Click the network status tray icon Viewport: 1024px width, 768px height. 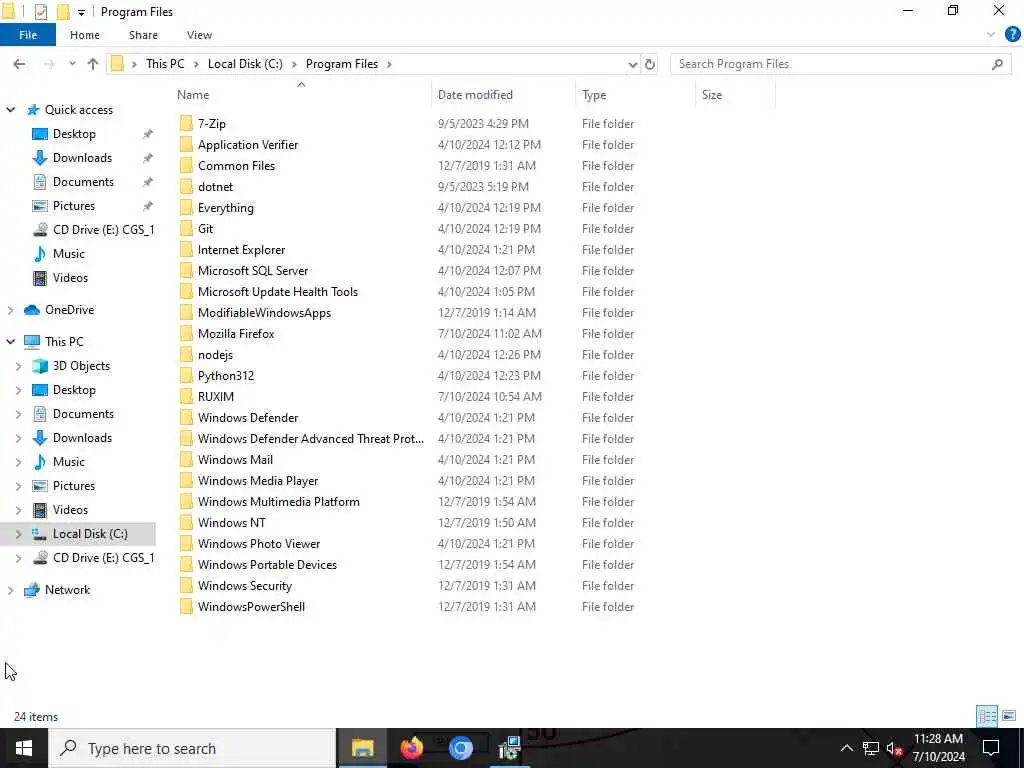(x=871, y=748)
